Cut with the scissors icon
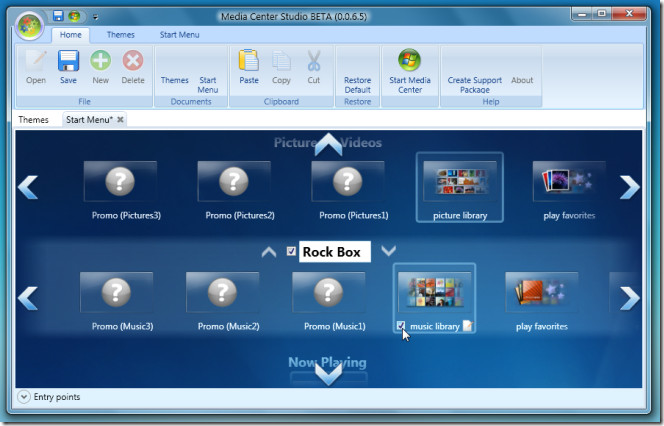Screen dimensions: 664x426 point(314,60)
